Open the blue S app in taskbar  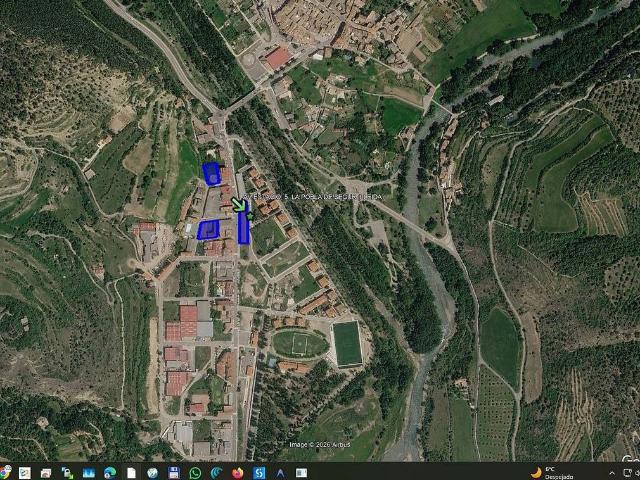click(259, 473)
